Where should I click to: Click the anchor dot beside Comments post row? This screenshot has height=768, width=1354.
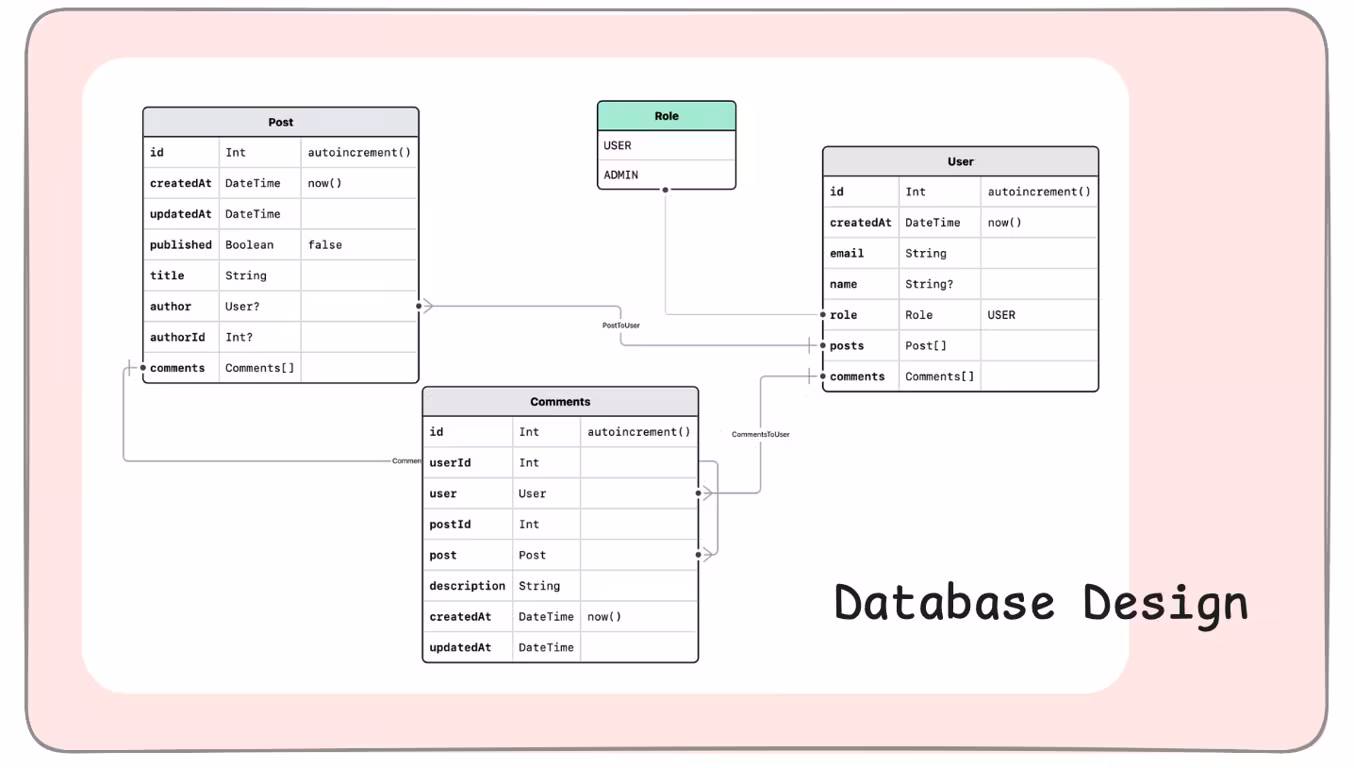(699, 554)
